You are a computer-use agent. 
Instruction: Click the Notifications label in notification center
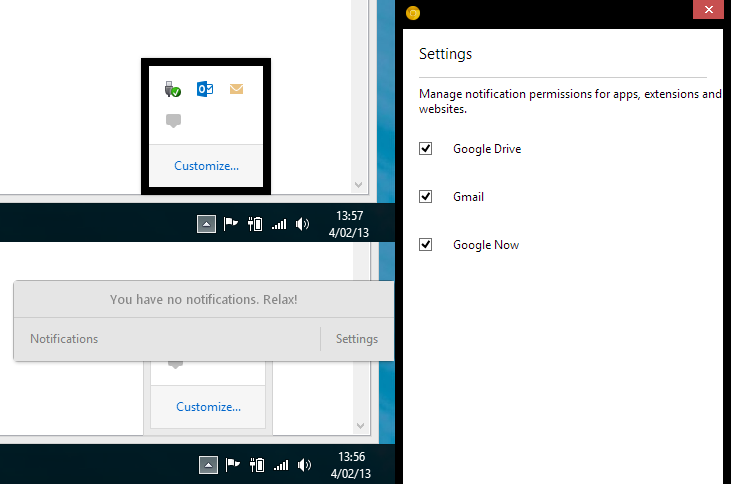[x=64, y=339]
